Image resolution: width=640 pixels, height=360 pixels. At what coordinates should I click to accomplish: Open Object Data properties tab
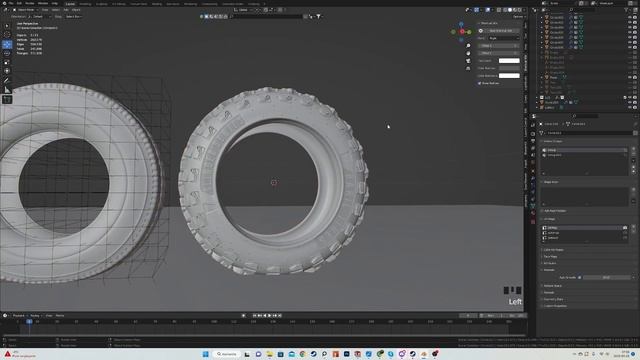pyautogui.click(x=533, y=206)
